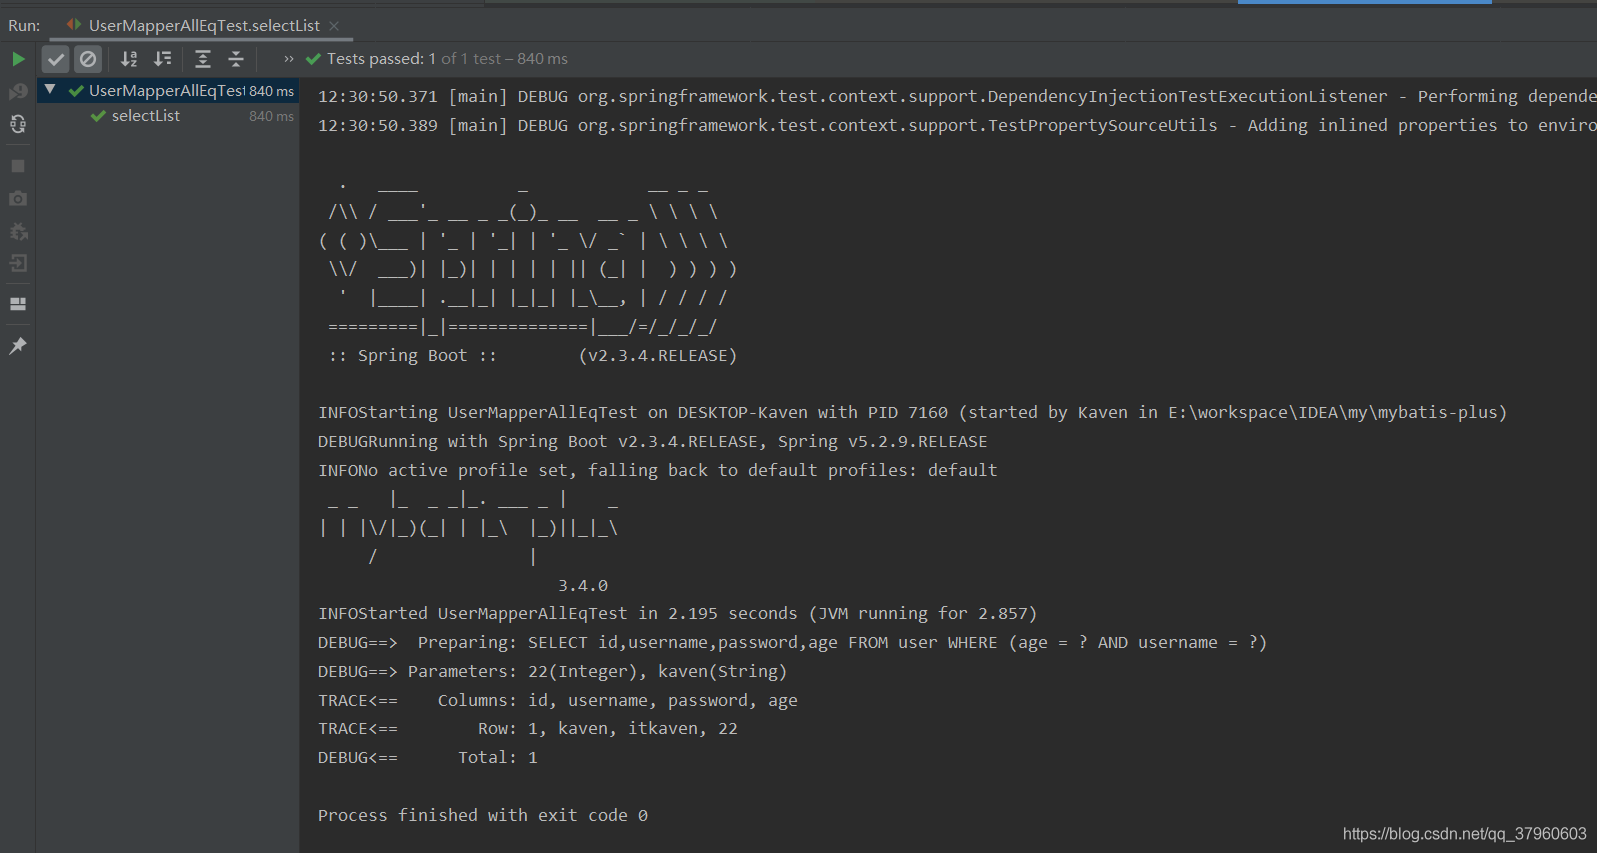This screenshot has width=1597, height=853.
Task: Pin the Run tab with pin icon
Action: pyautogui.click(x=18, y=346)
